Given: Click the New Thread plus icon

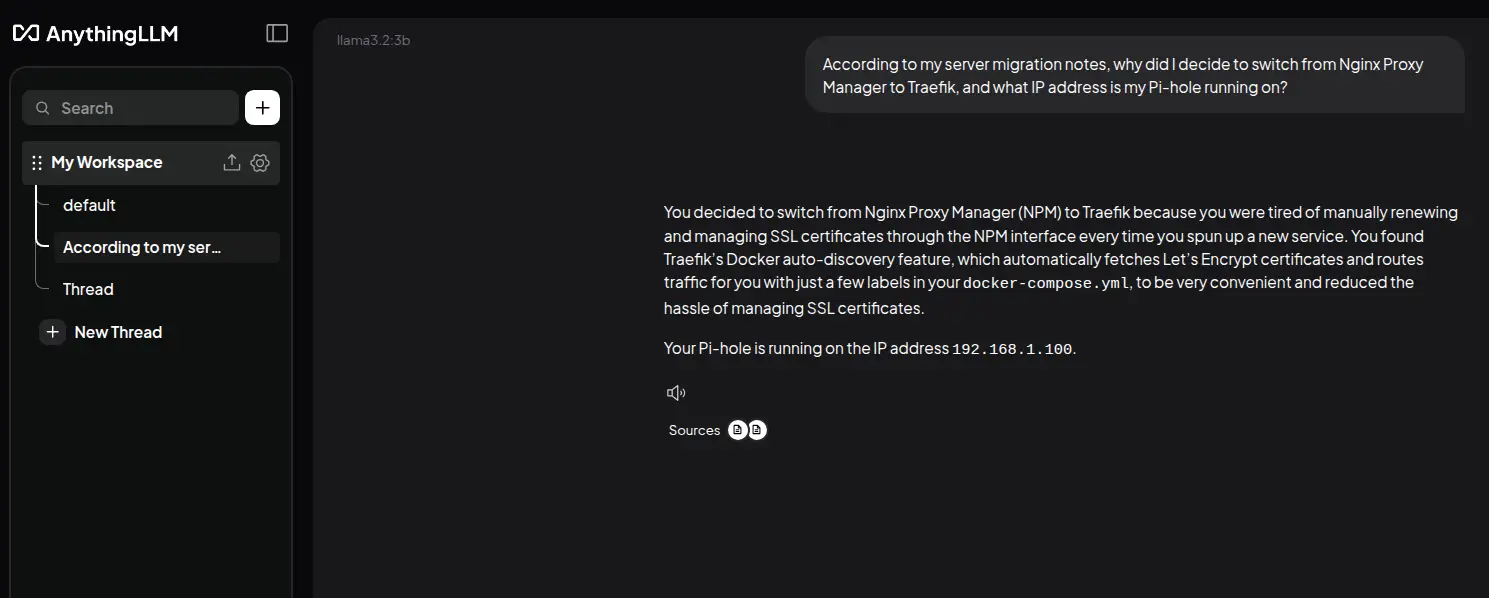Looking at the screenshot, I should (x=53, y=332).
